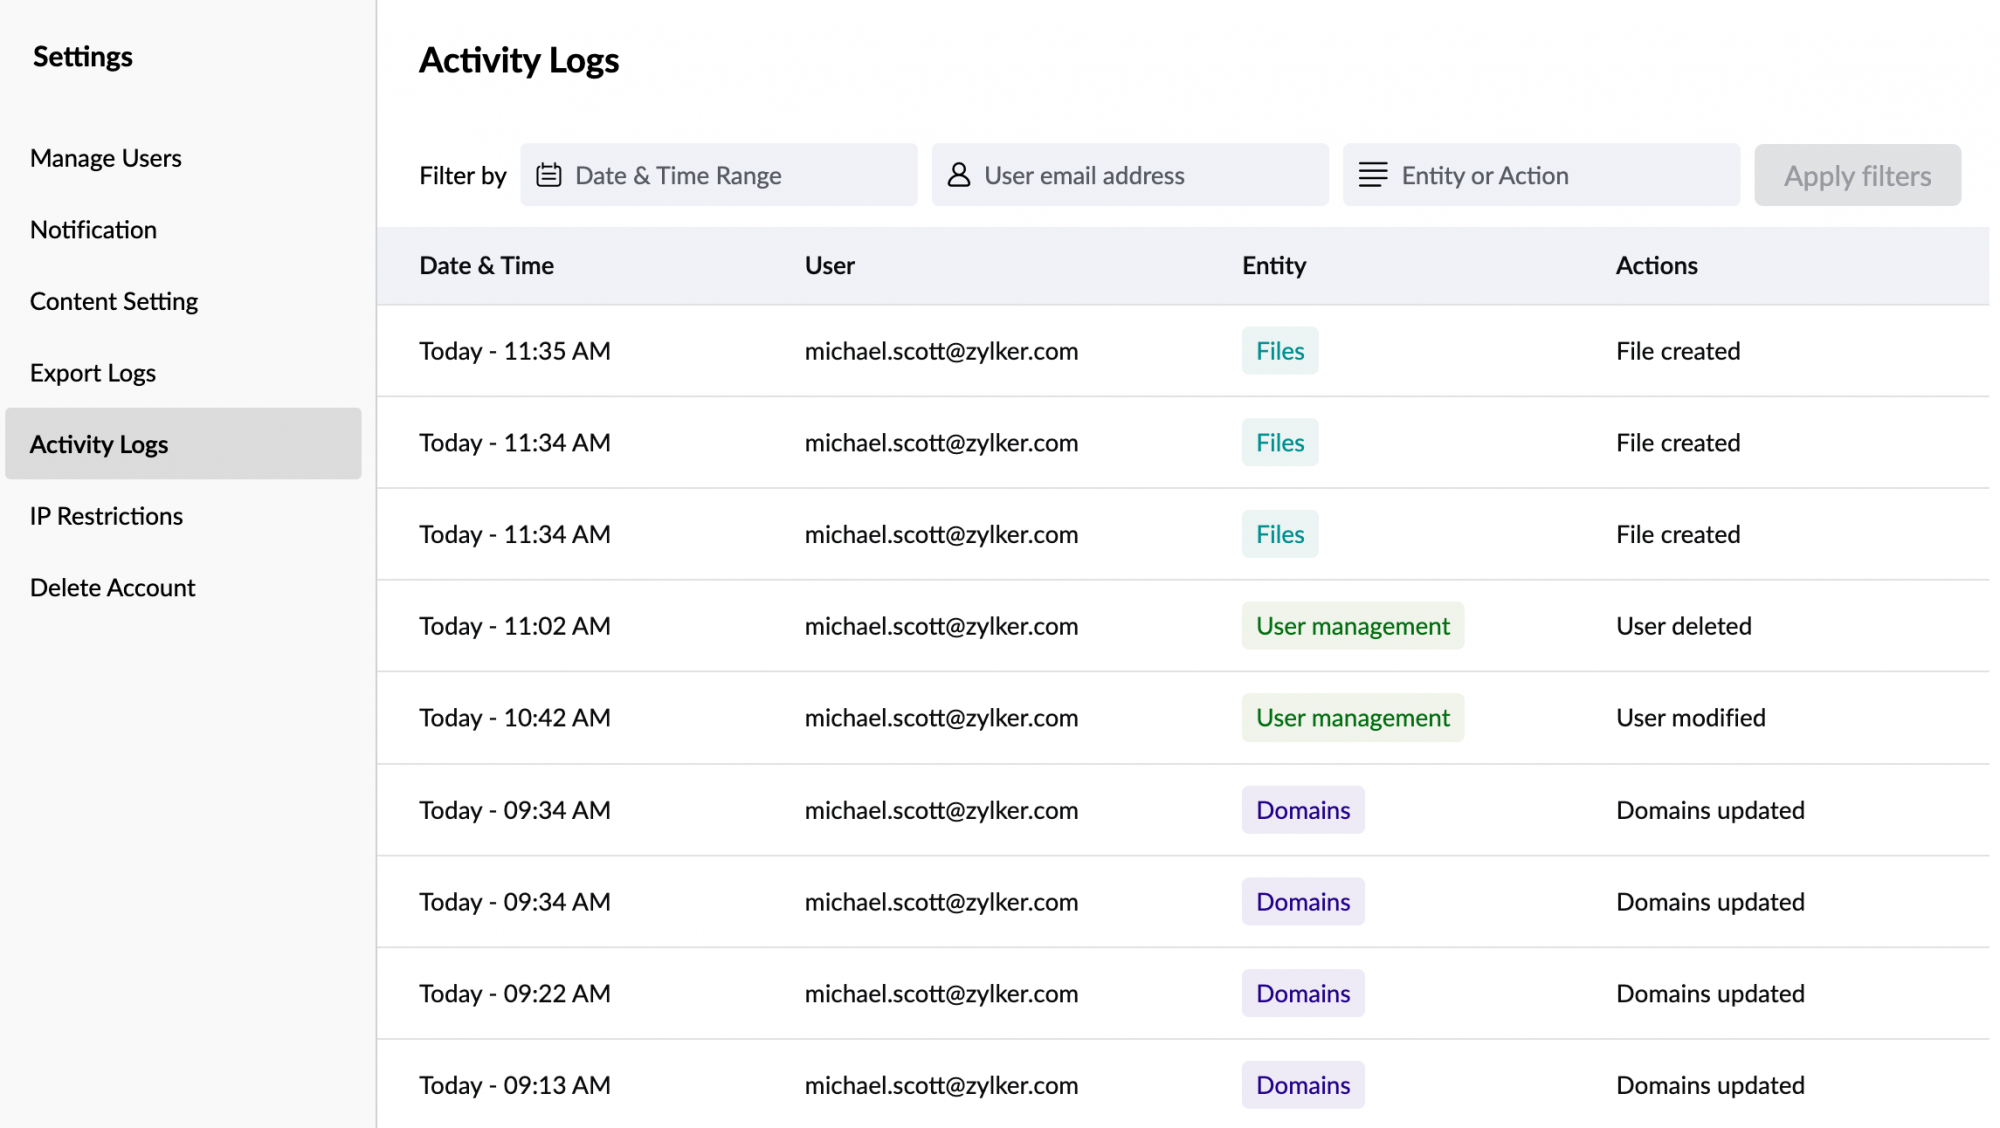The width and height of the screenshot is (2000, 1128).
Task: Click the Date & Time Range filter field
Action: pos(718,174)
